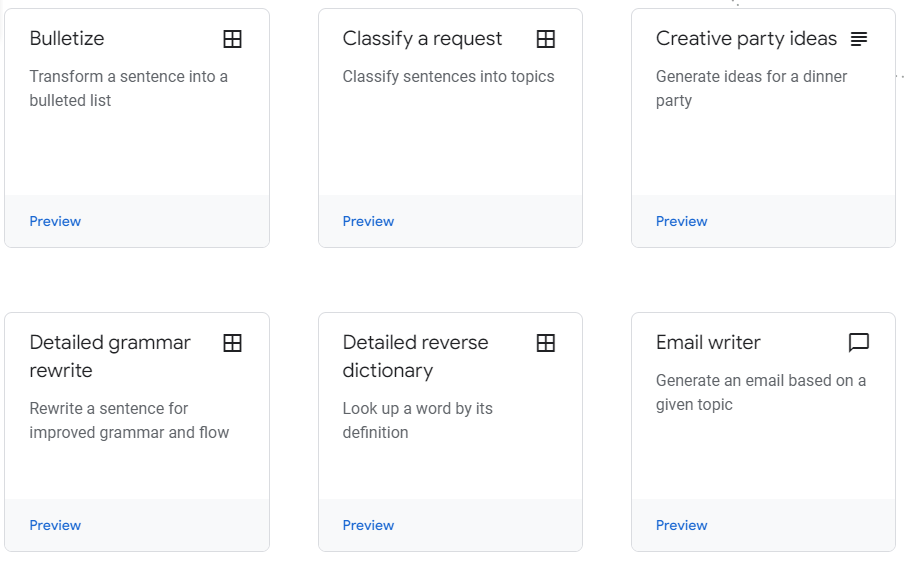The width and height of the screenshot is (907, 566).
Task: Click the grid icon on Detailed grammar rewrite card
Action: [x=233, y=343]
